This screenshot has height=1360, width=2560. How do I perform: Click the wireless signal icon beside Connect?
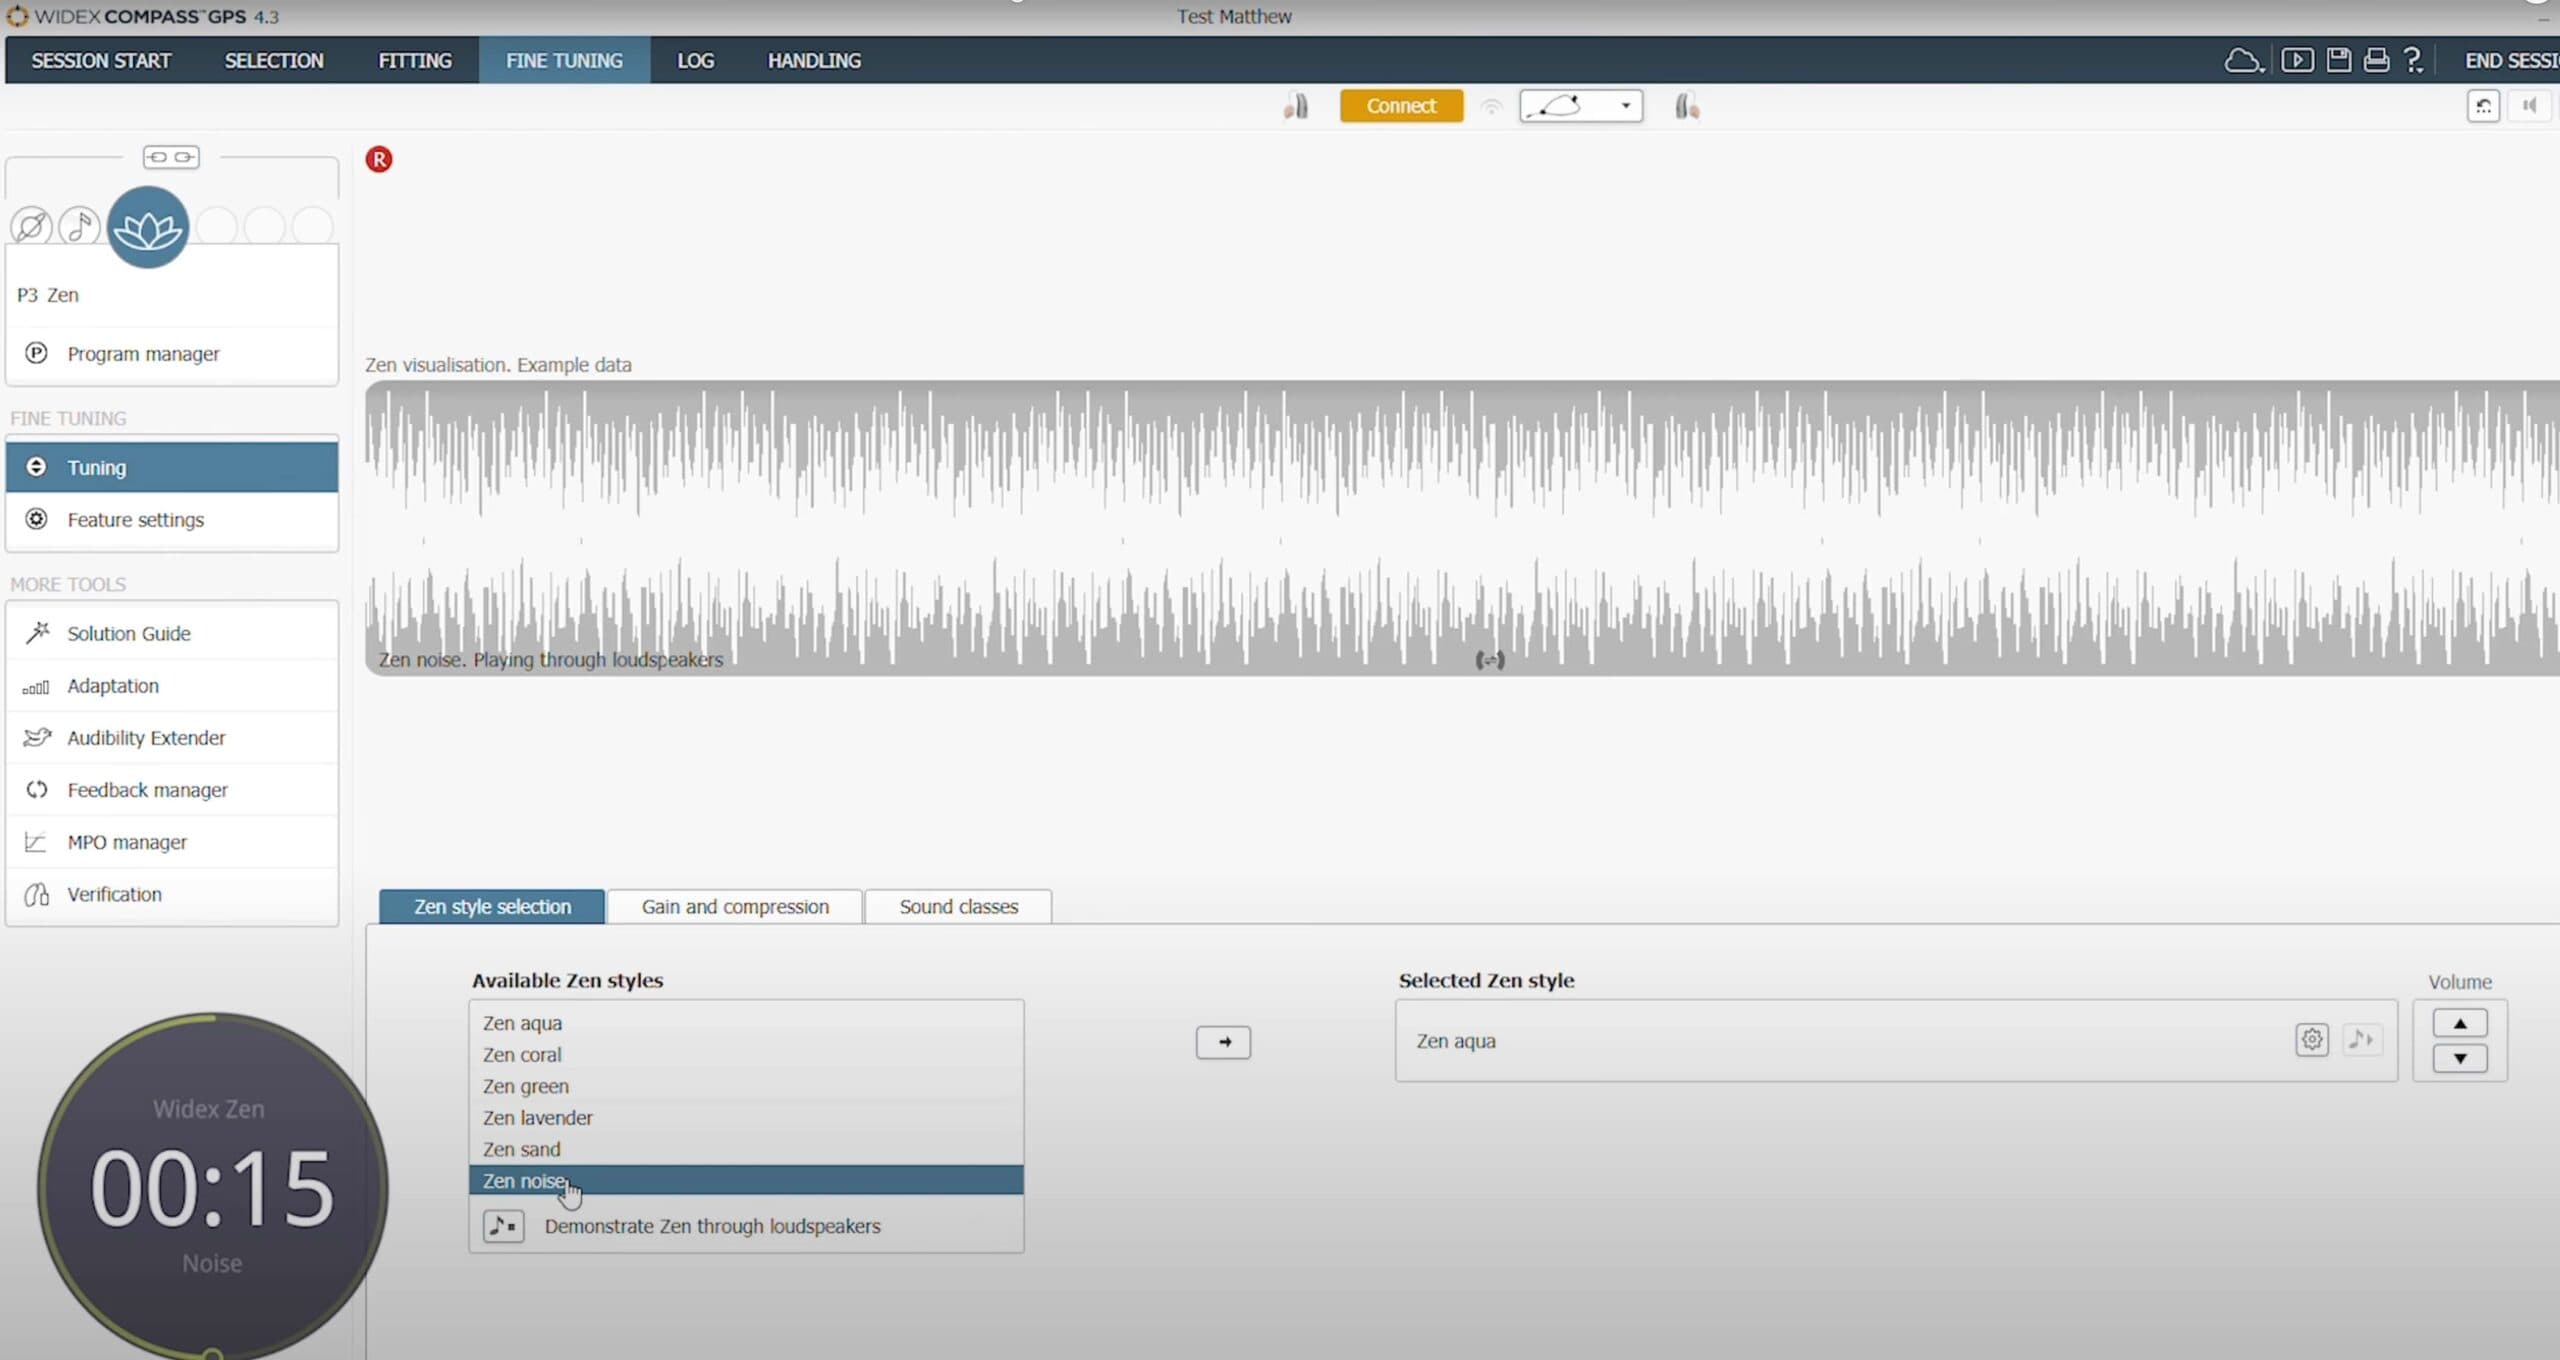(x=1491, y=106)
